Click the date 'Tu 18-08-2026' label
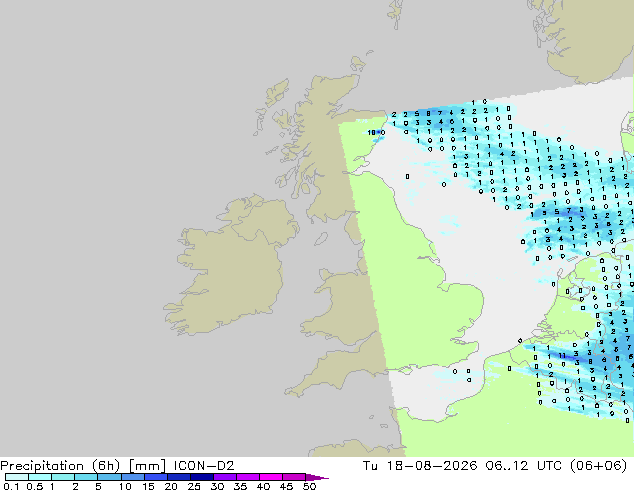The image size is (634, 490). (x=420, y=466)
